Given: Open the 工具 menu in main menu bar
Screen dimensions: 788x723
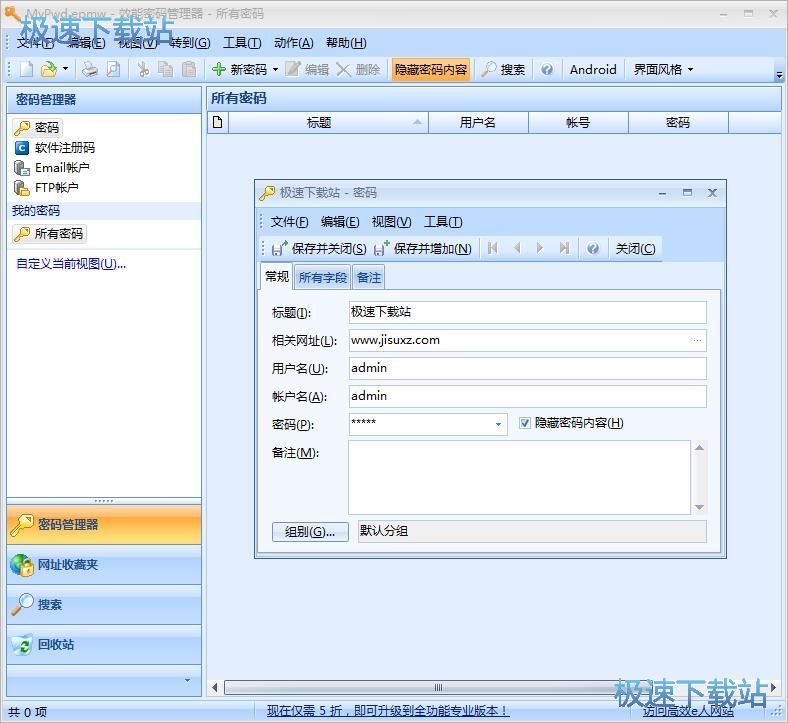Looking at the screenshot, I should tap(241, 42).
